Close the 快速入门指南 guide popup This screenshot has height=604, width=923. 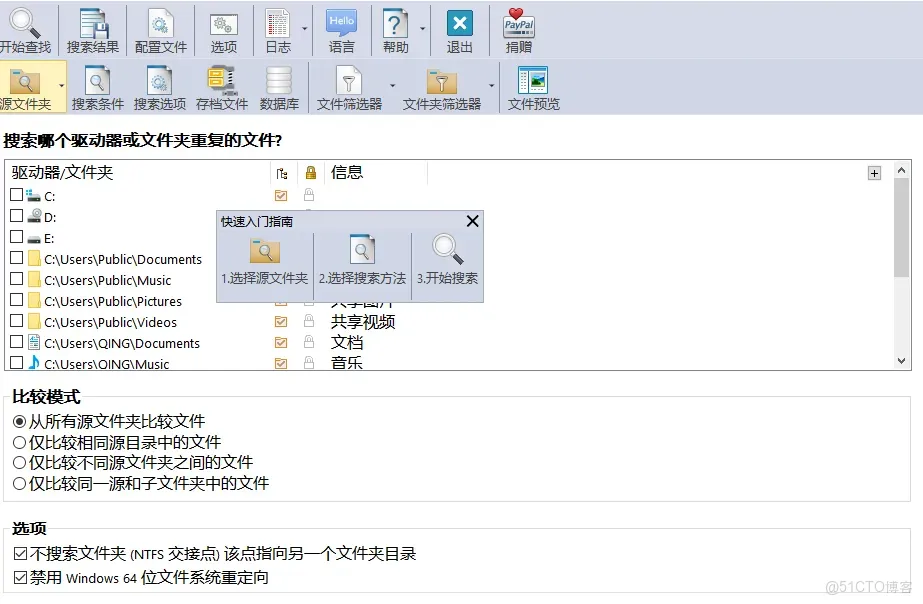click(x=472, y=221)
